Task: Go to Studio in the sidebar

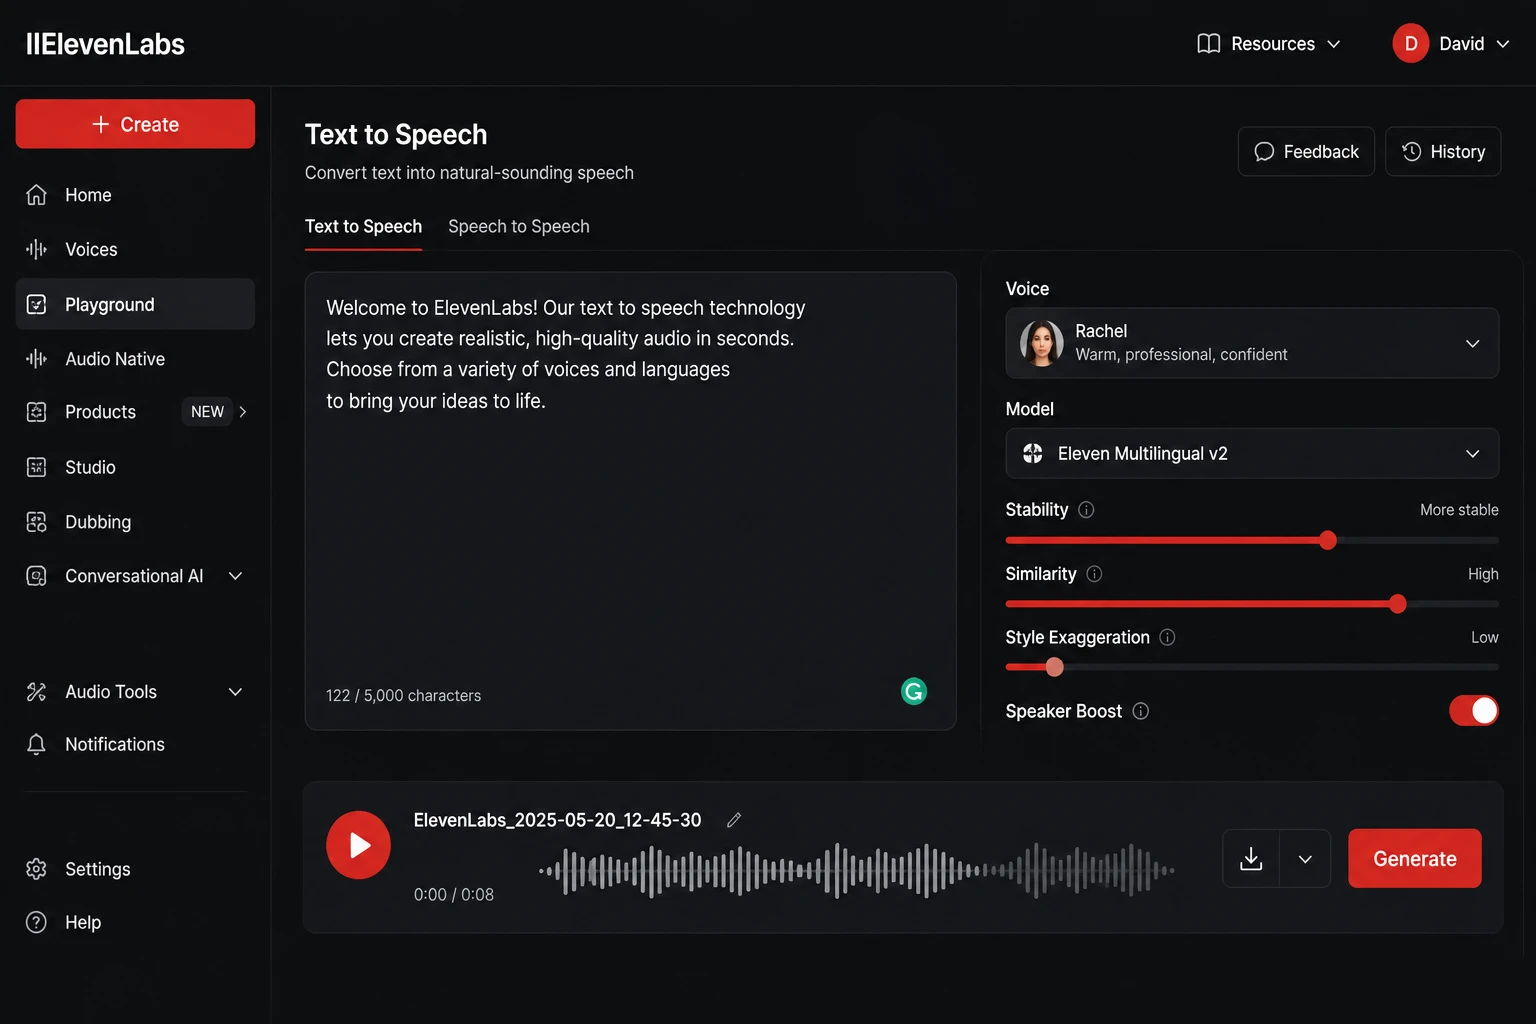Action: coord(135,467)
